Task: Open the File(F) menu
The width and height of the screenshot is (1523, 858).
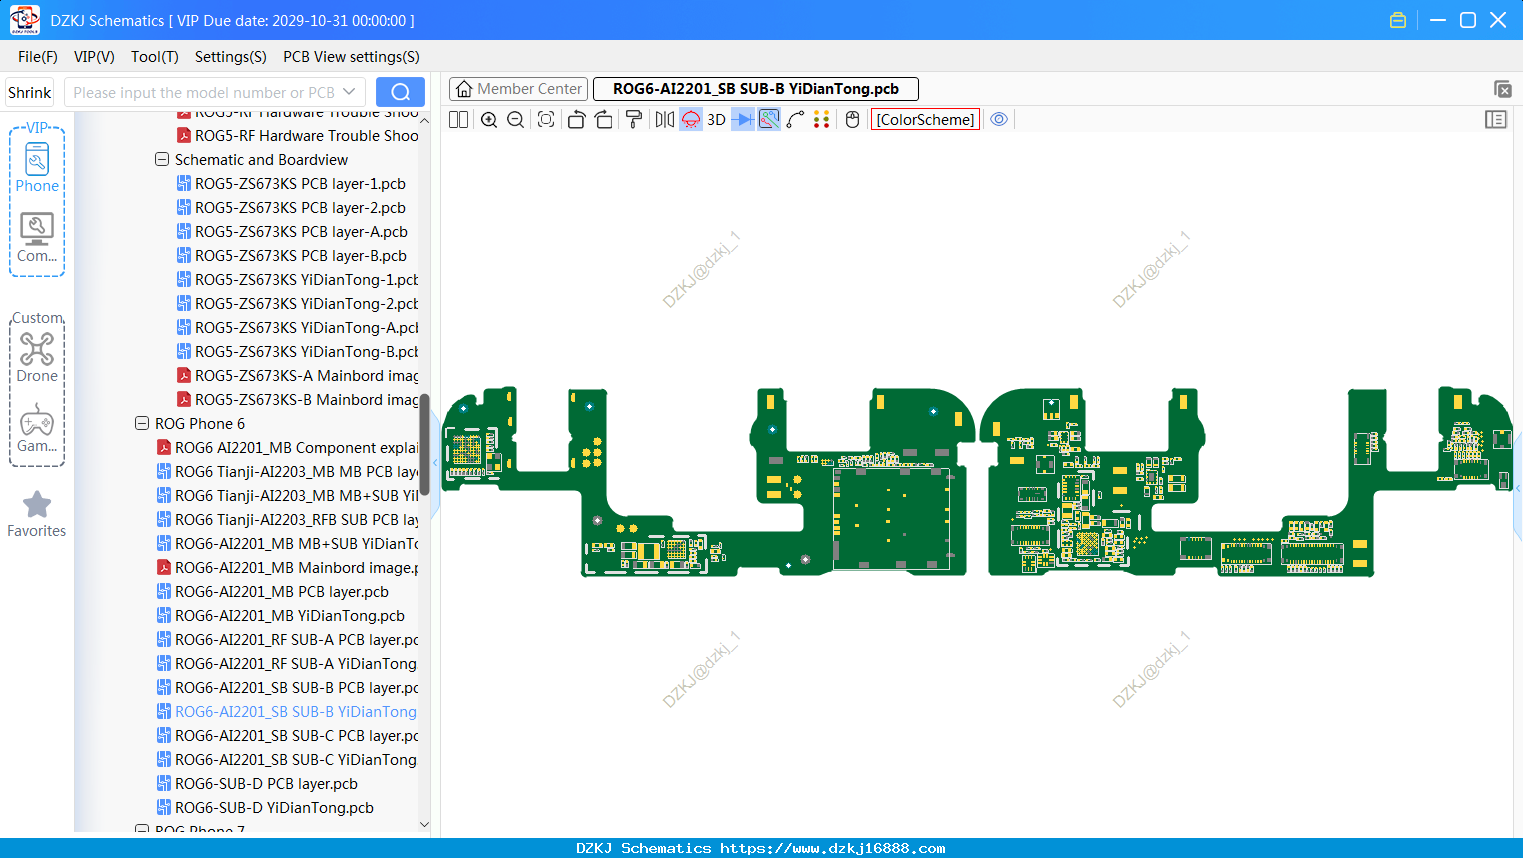Action: tap(38, 57)
